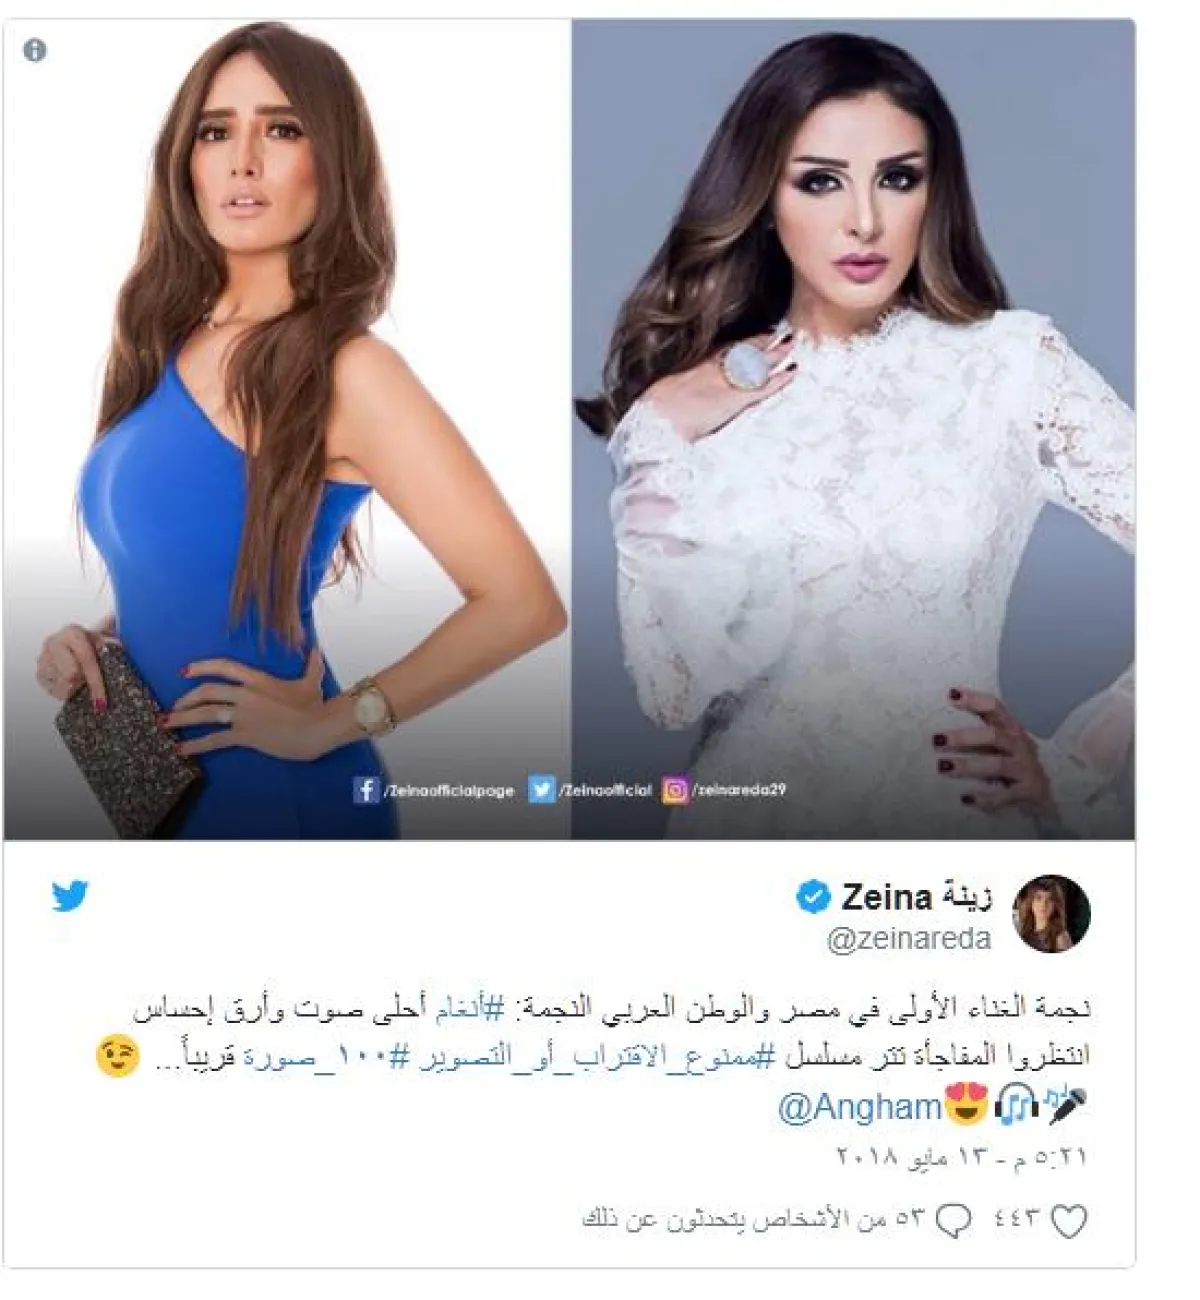This screenshot has width=1200, height=1300.
Task: Click the Facebook icon in the photo
Action: click(366, 790)
